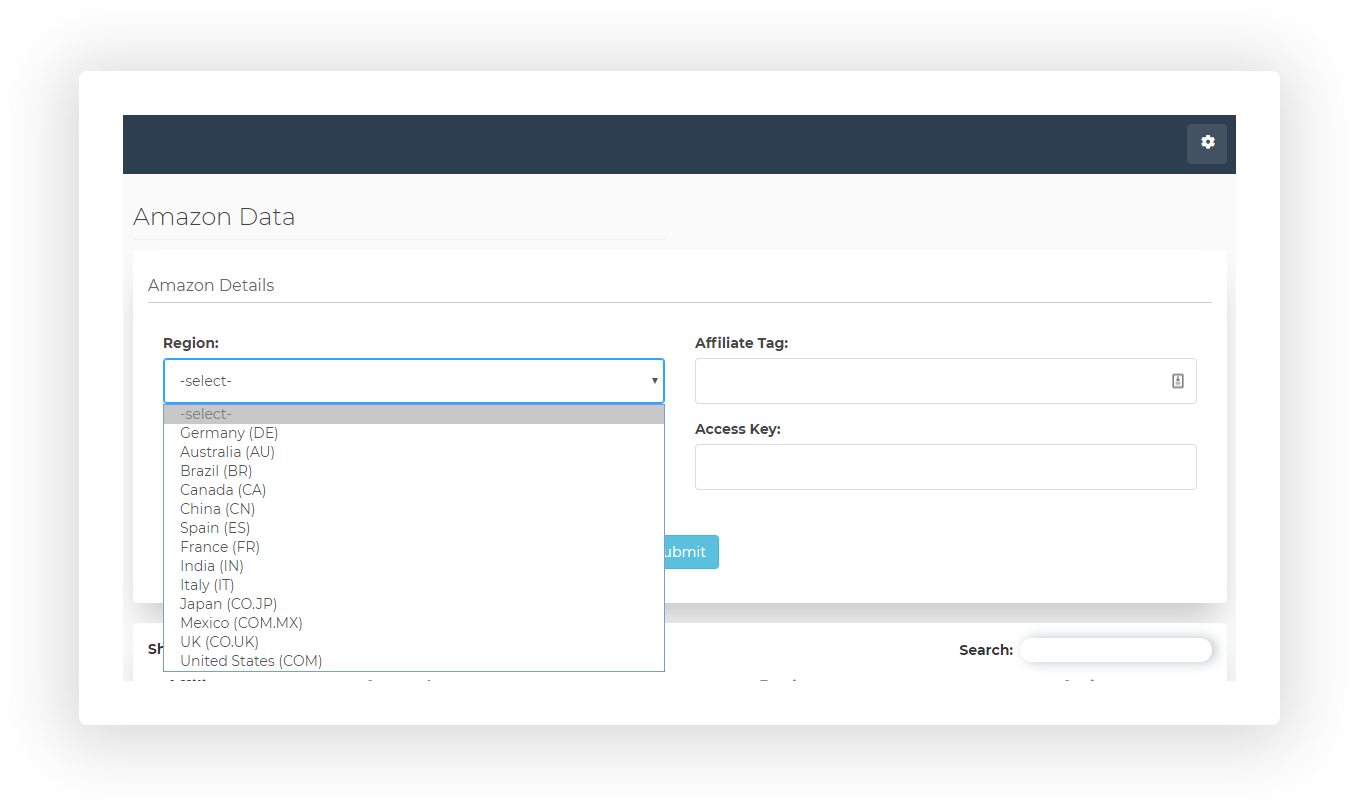Click the autofill icon in Affiliate Tag
1355x808 pixels.
(x=1177, y=381)
